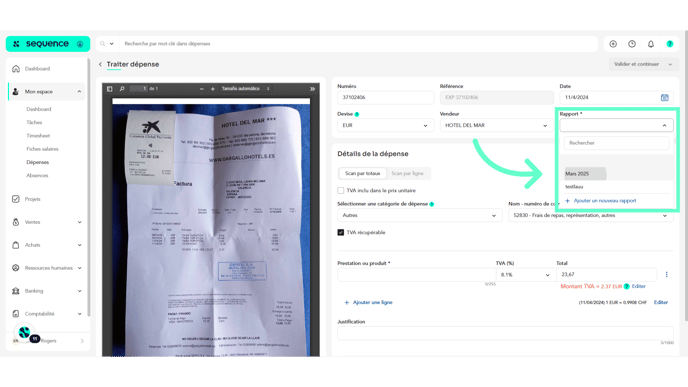The width and height of the screenshot is (688, 387).
Task: Switch to Scan par ligne mode
Action: (x=407, y=173)
